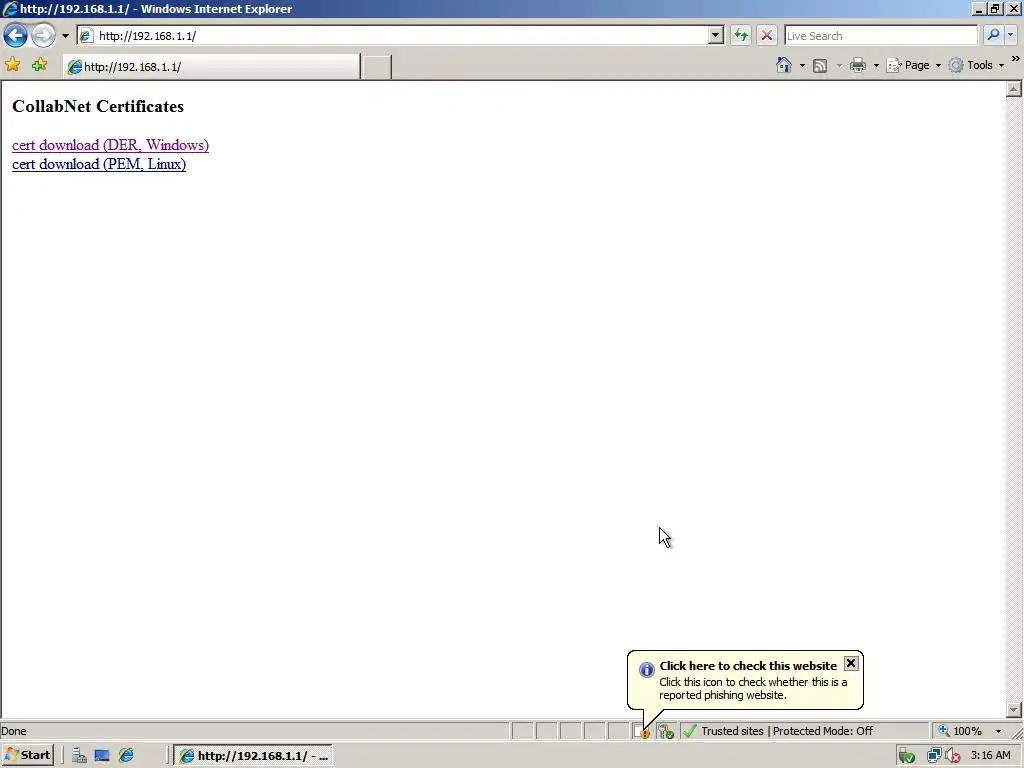Open the Tools menu
The width and height of the screenshot is (1024, 768).
[x=976, y=65]
